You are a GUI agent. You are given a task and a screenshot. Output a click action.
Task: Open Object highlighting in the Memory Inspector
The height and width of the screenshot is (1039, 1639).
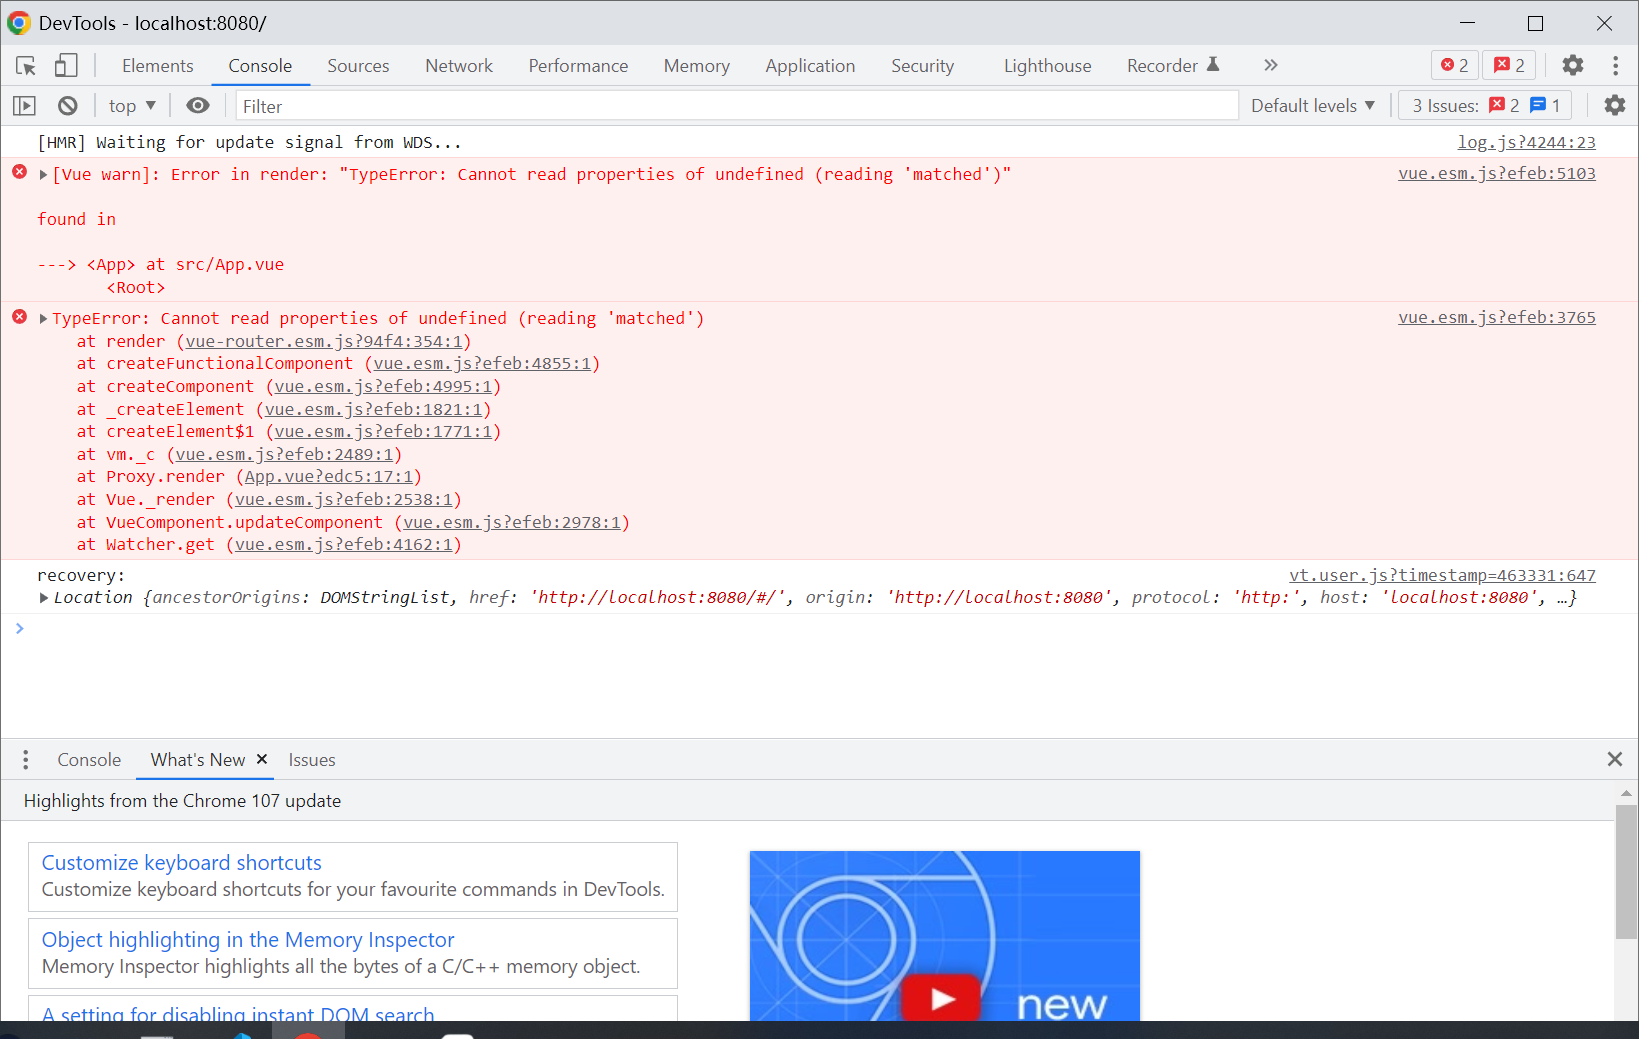click(248, 939)
